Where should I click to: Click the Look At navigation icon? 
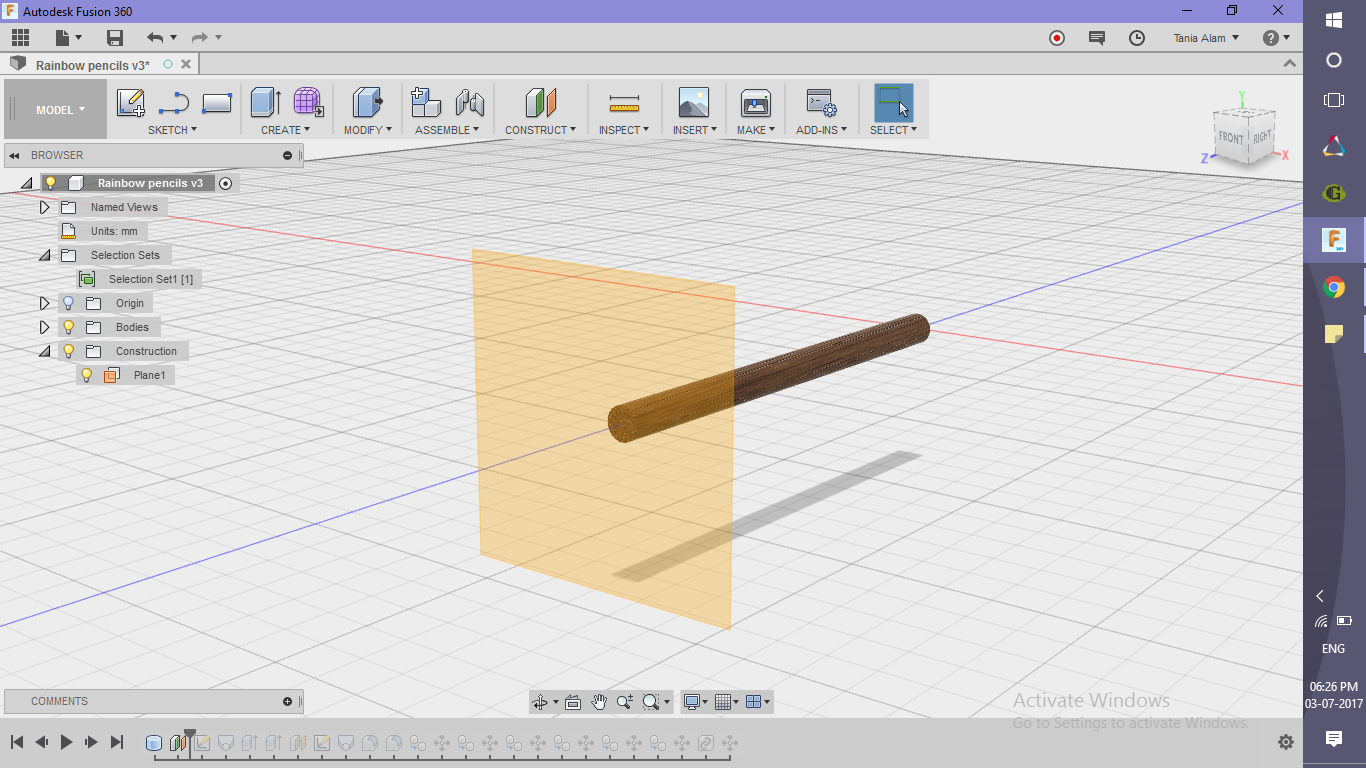point(573,702)
